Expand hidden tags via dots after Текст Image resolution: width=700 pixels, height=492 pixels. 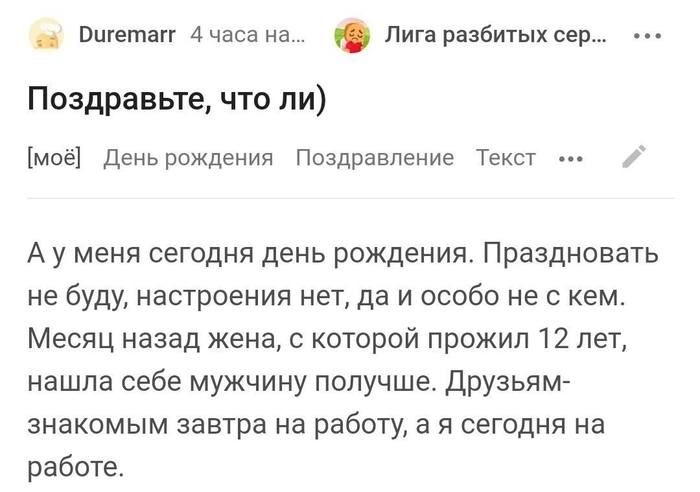pos(570,158)
